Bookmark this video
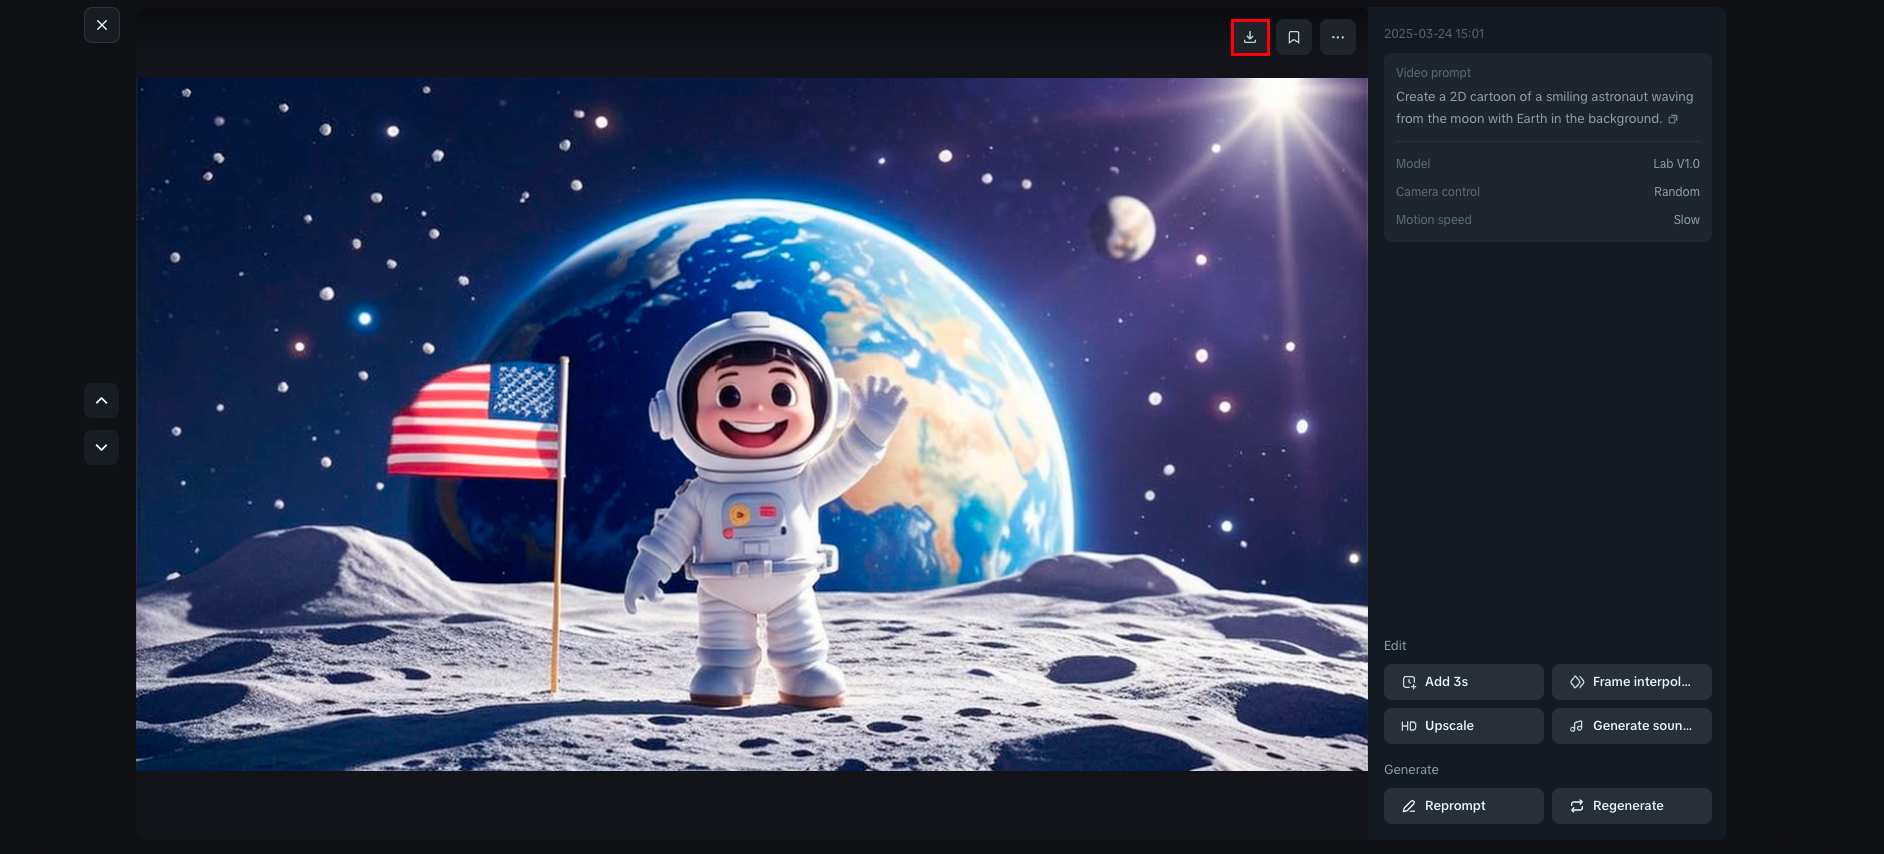Screen dimensions: 1884x854 (x=1294, y=37)
